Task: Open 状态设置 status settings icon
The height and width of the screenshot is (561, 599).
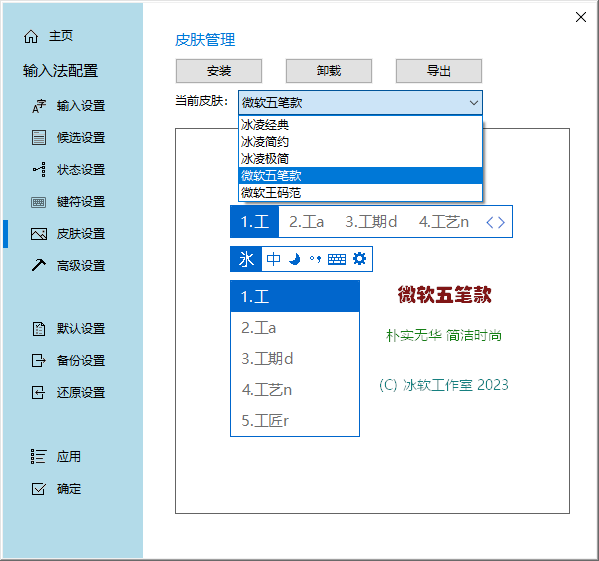Action: pyautogui.click(x=39, y=170)
